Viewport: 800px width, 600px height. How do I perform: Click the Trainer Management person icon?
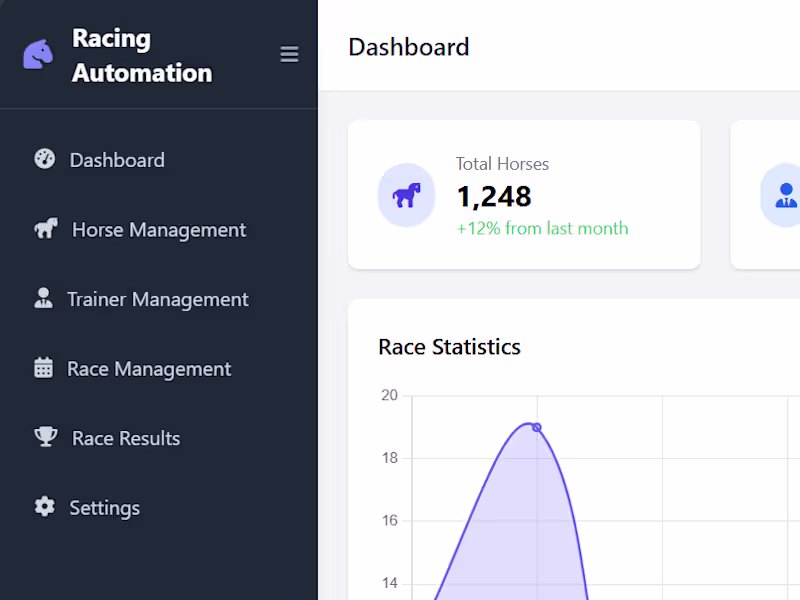43,298
